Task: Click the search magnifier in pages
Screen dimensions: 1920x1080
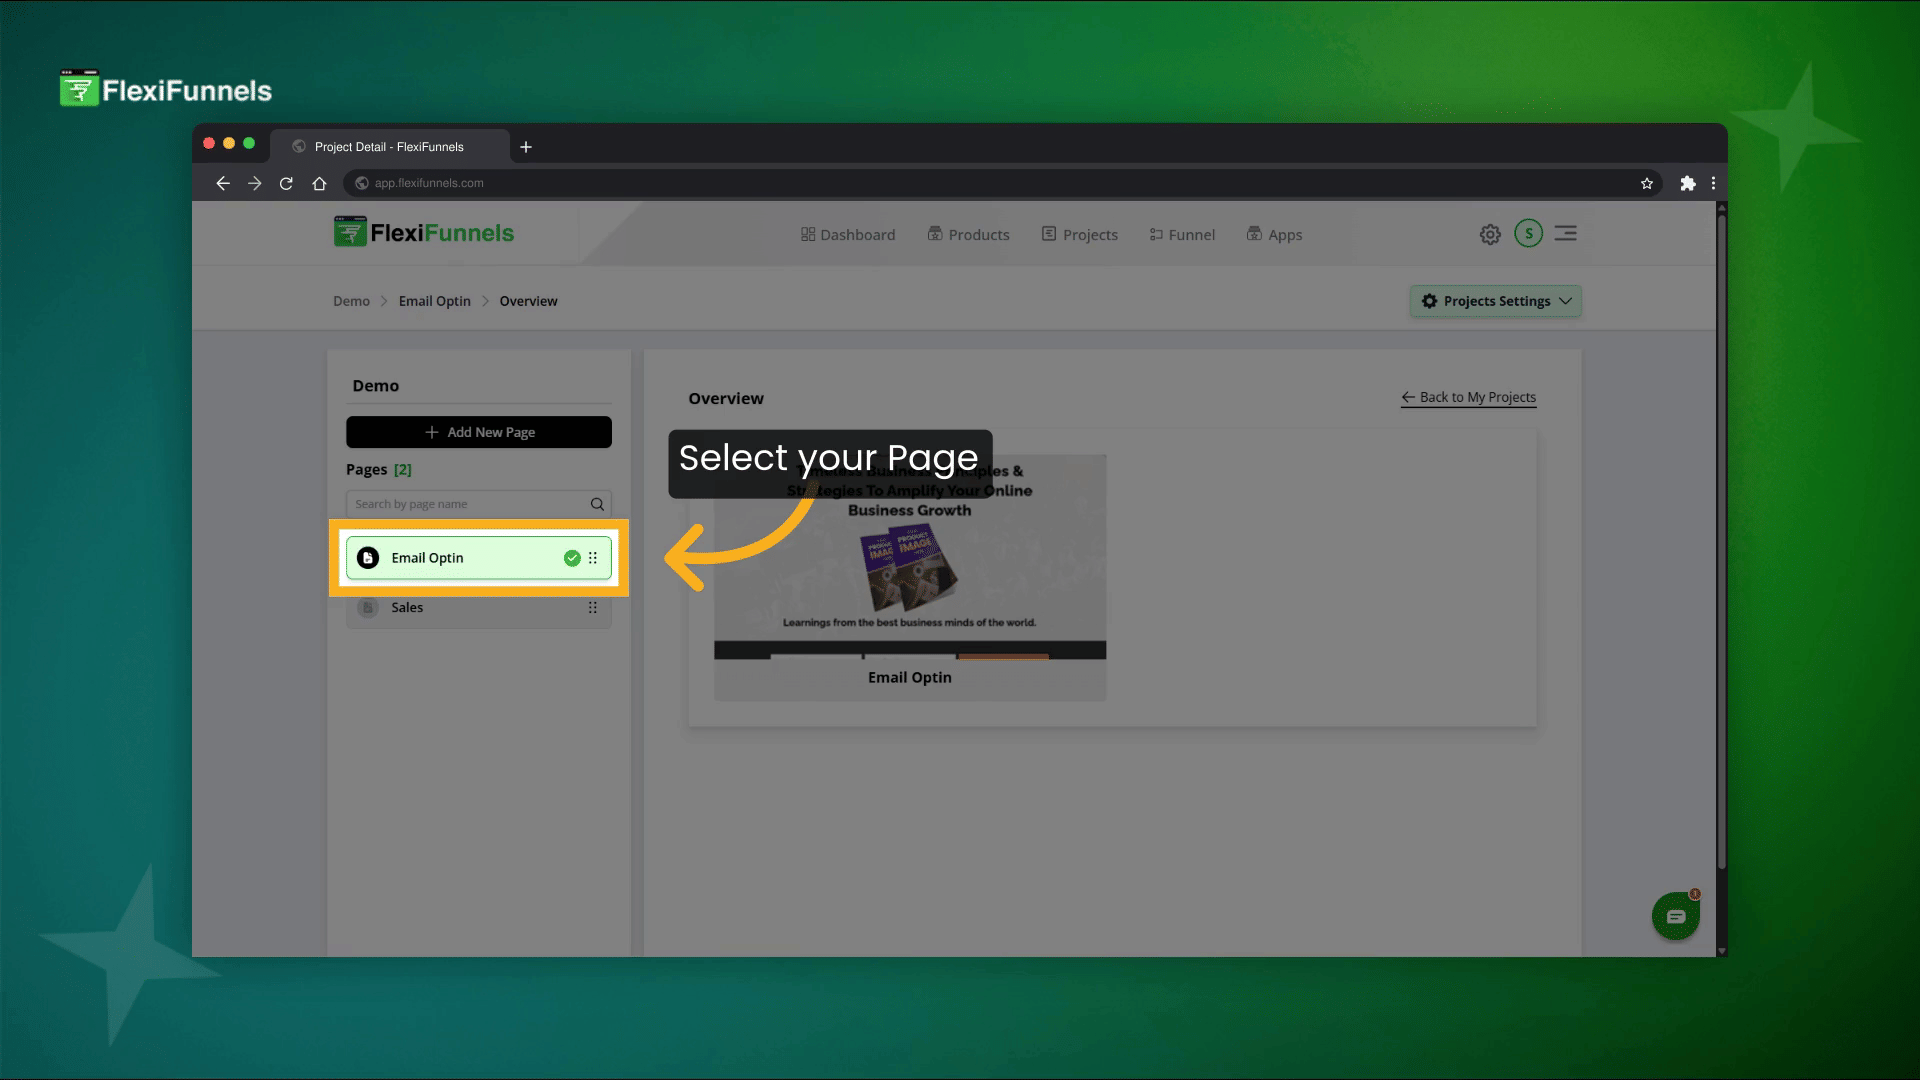Action: pyautogui.click(x=597, y=504)
